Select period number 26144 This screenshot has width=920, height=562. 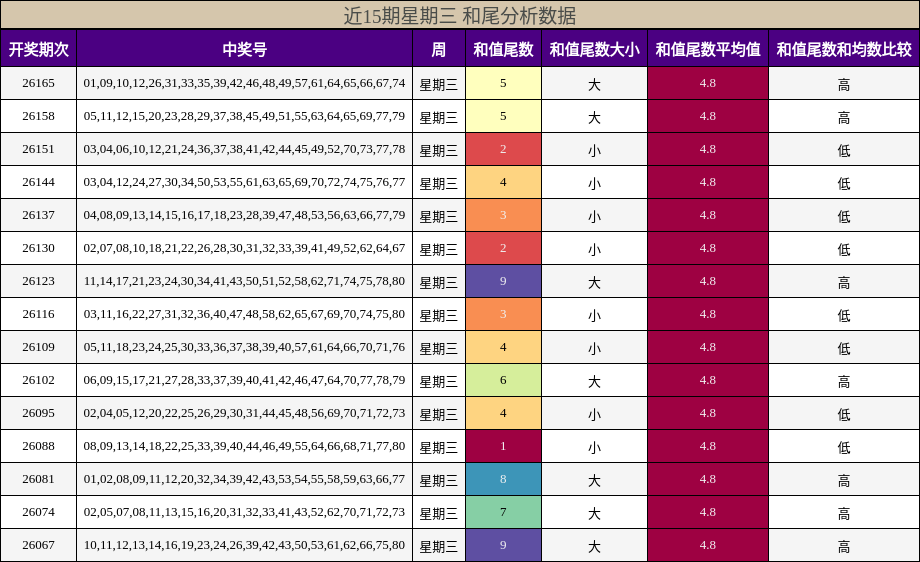pos(39,182)
